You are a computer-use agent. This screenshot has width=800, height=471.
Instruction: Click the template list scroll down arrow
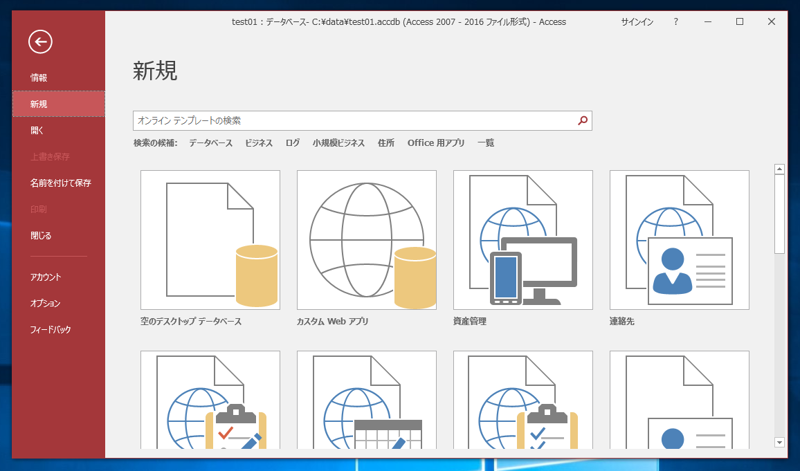tap(779, 442)
